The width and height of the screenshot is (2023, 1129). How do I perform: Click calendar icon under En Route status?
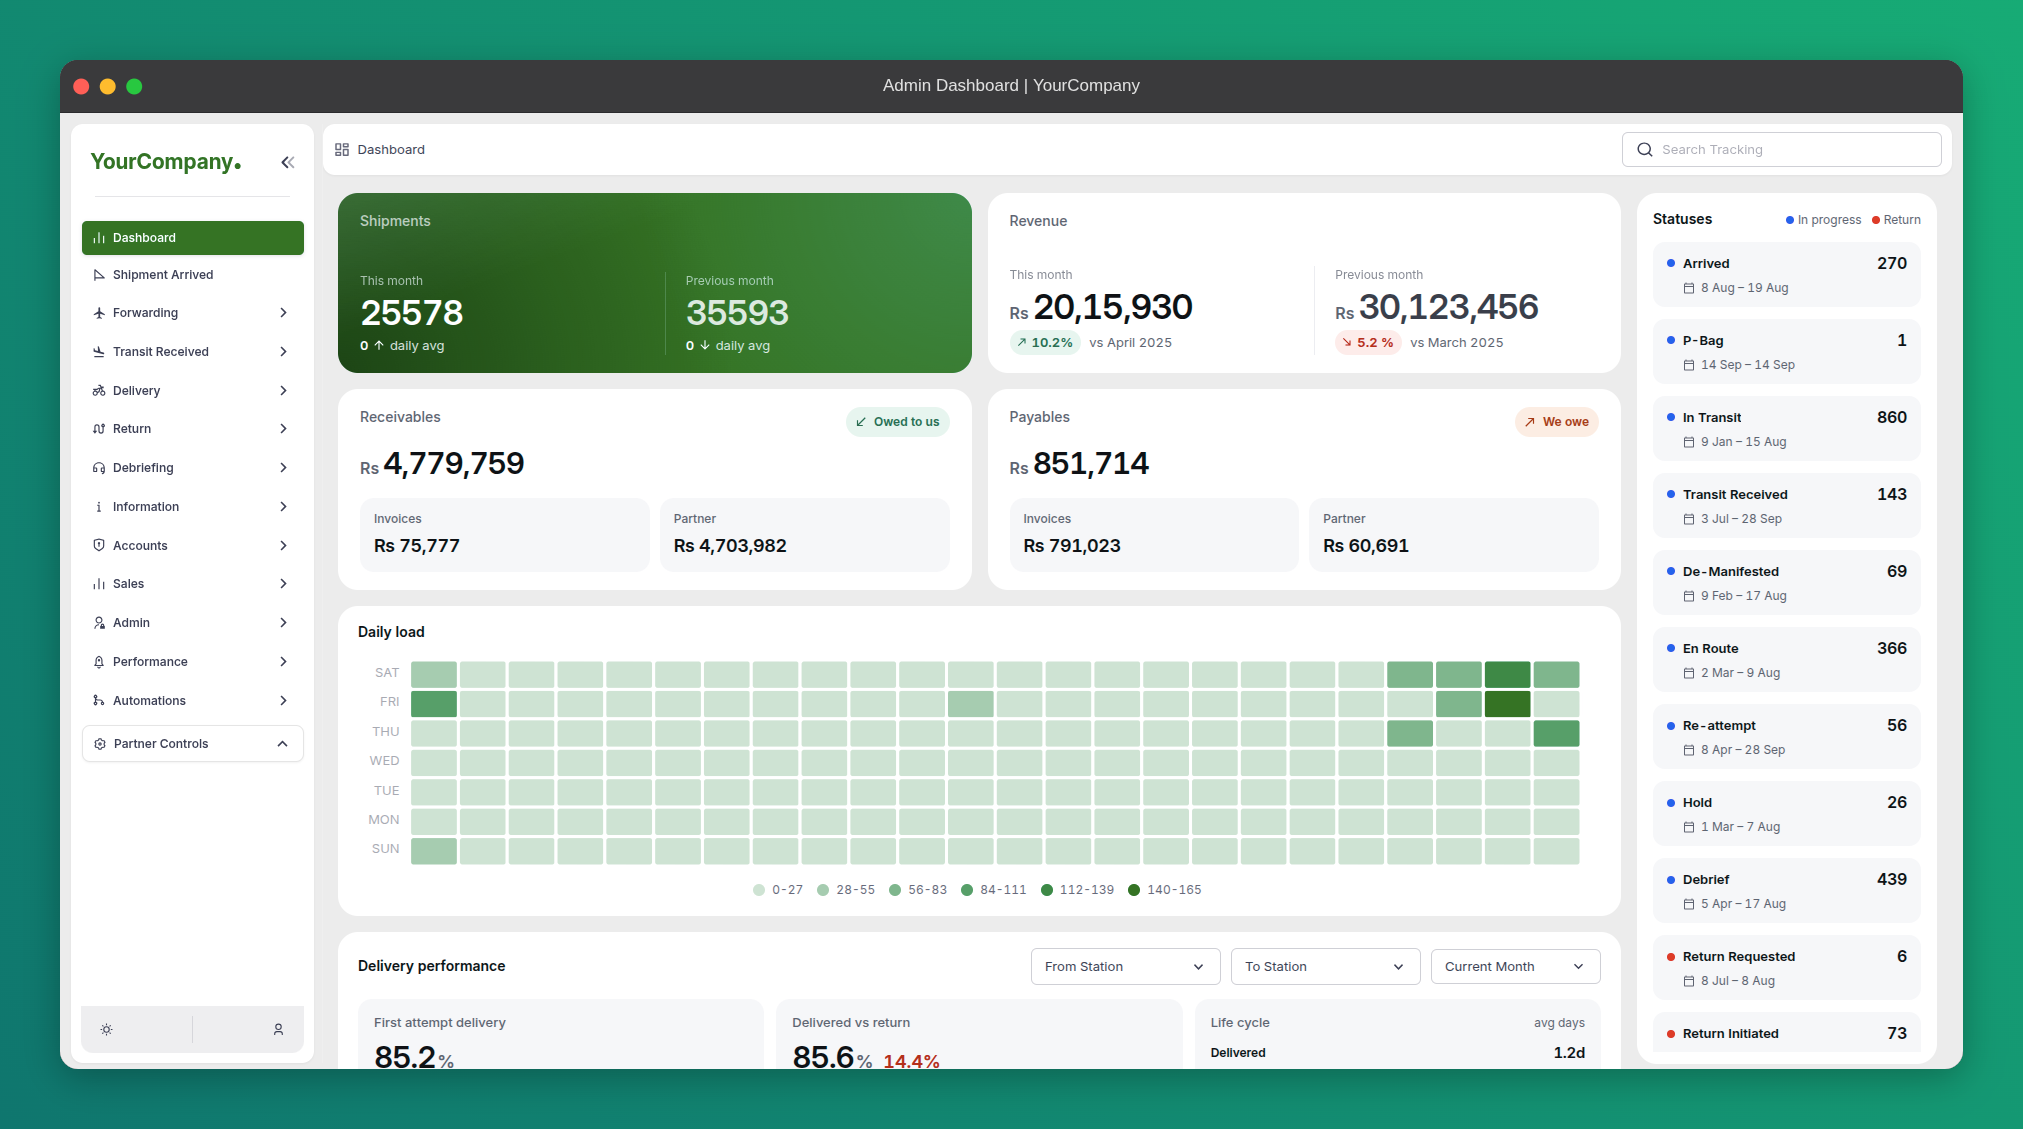pyautogui.click(x=1689, y=673)
